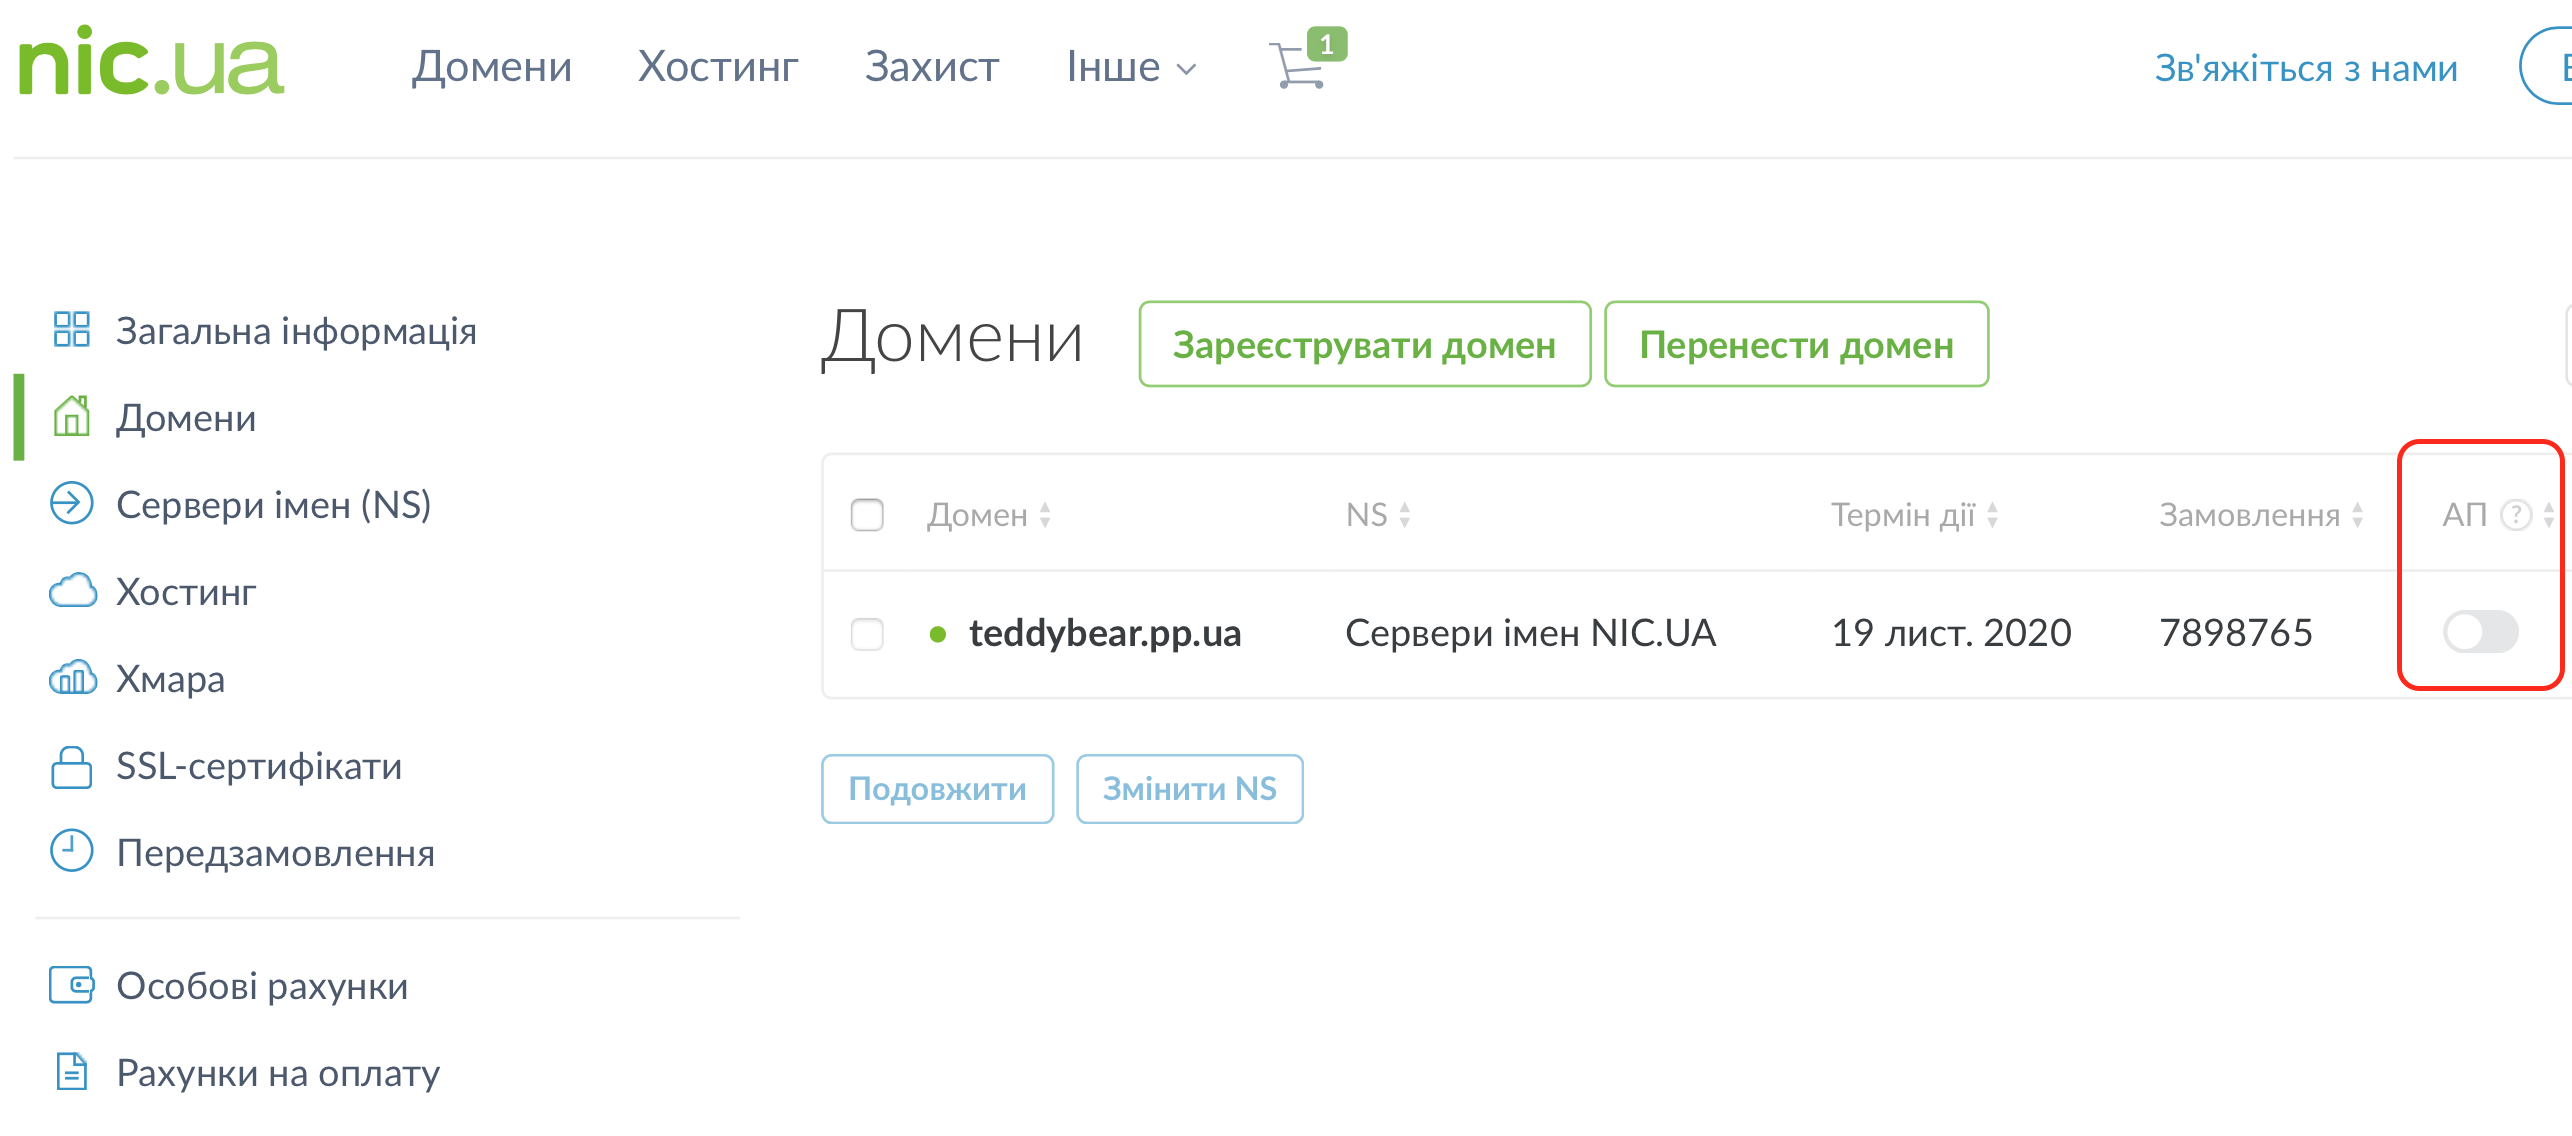Click the Сервери імен arrow icon

point(71,503)
